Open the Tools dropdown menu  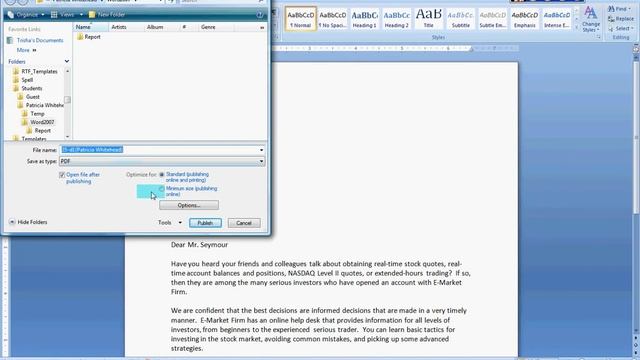click(170, 223)
